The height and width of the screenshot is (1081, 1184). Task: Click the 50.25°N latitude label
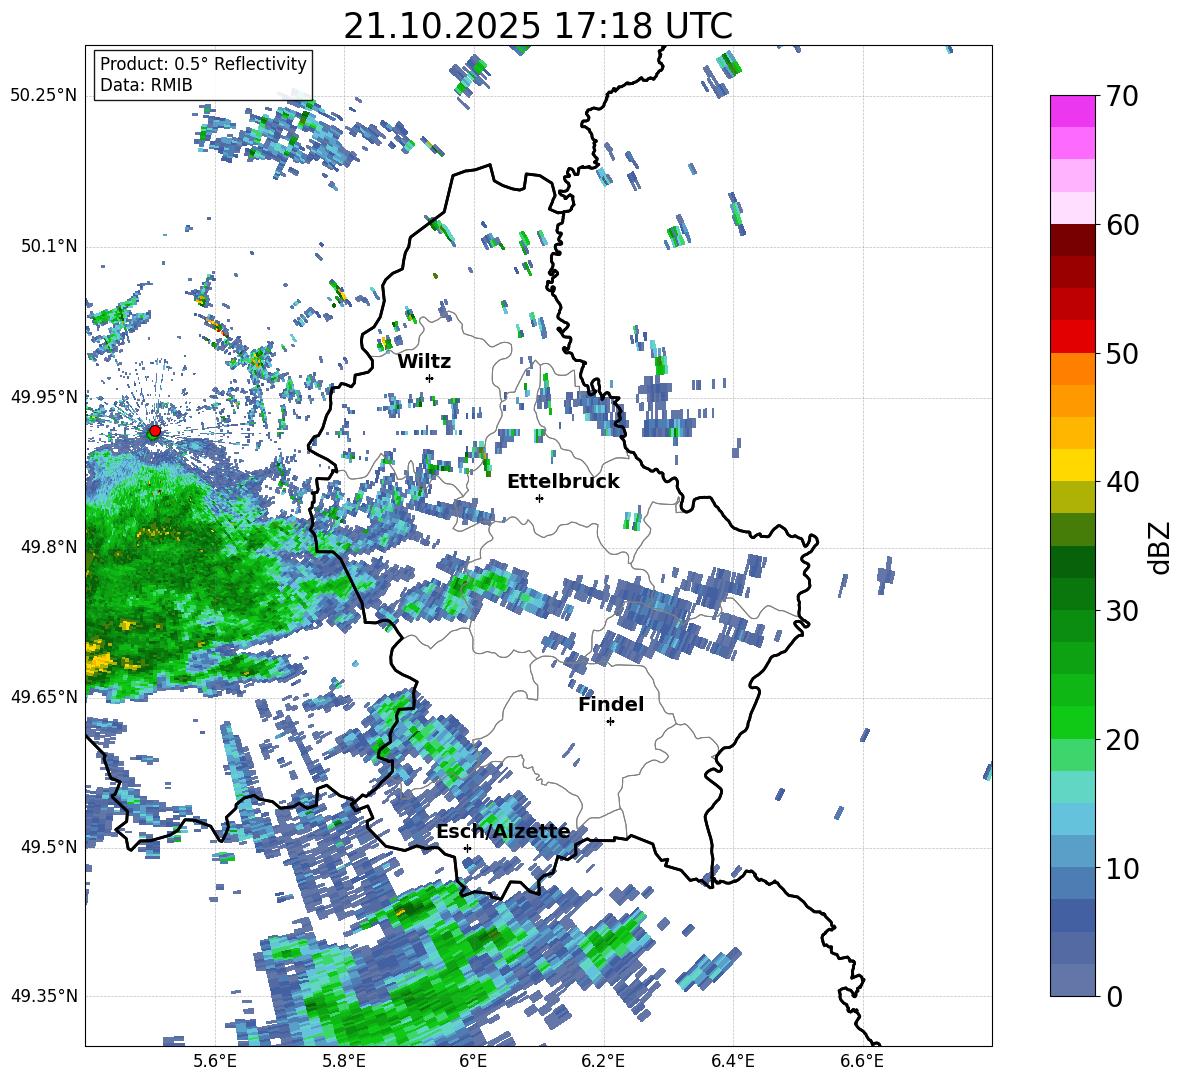(44, 95)
